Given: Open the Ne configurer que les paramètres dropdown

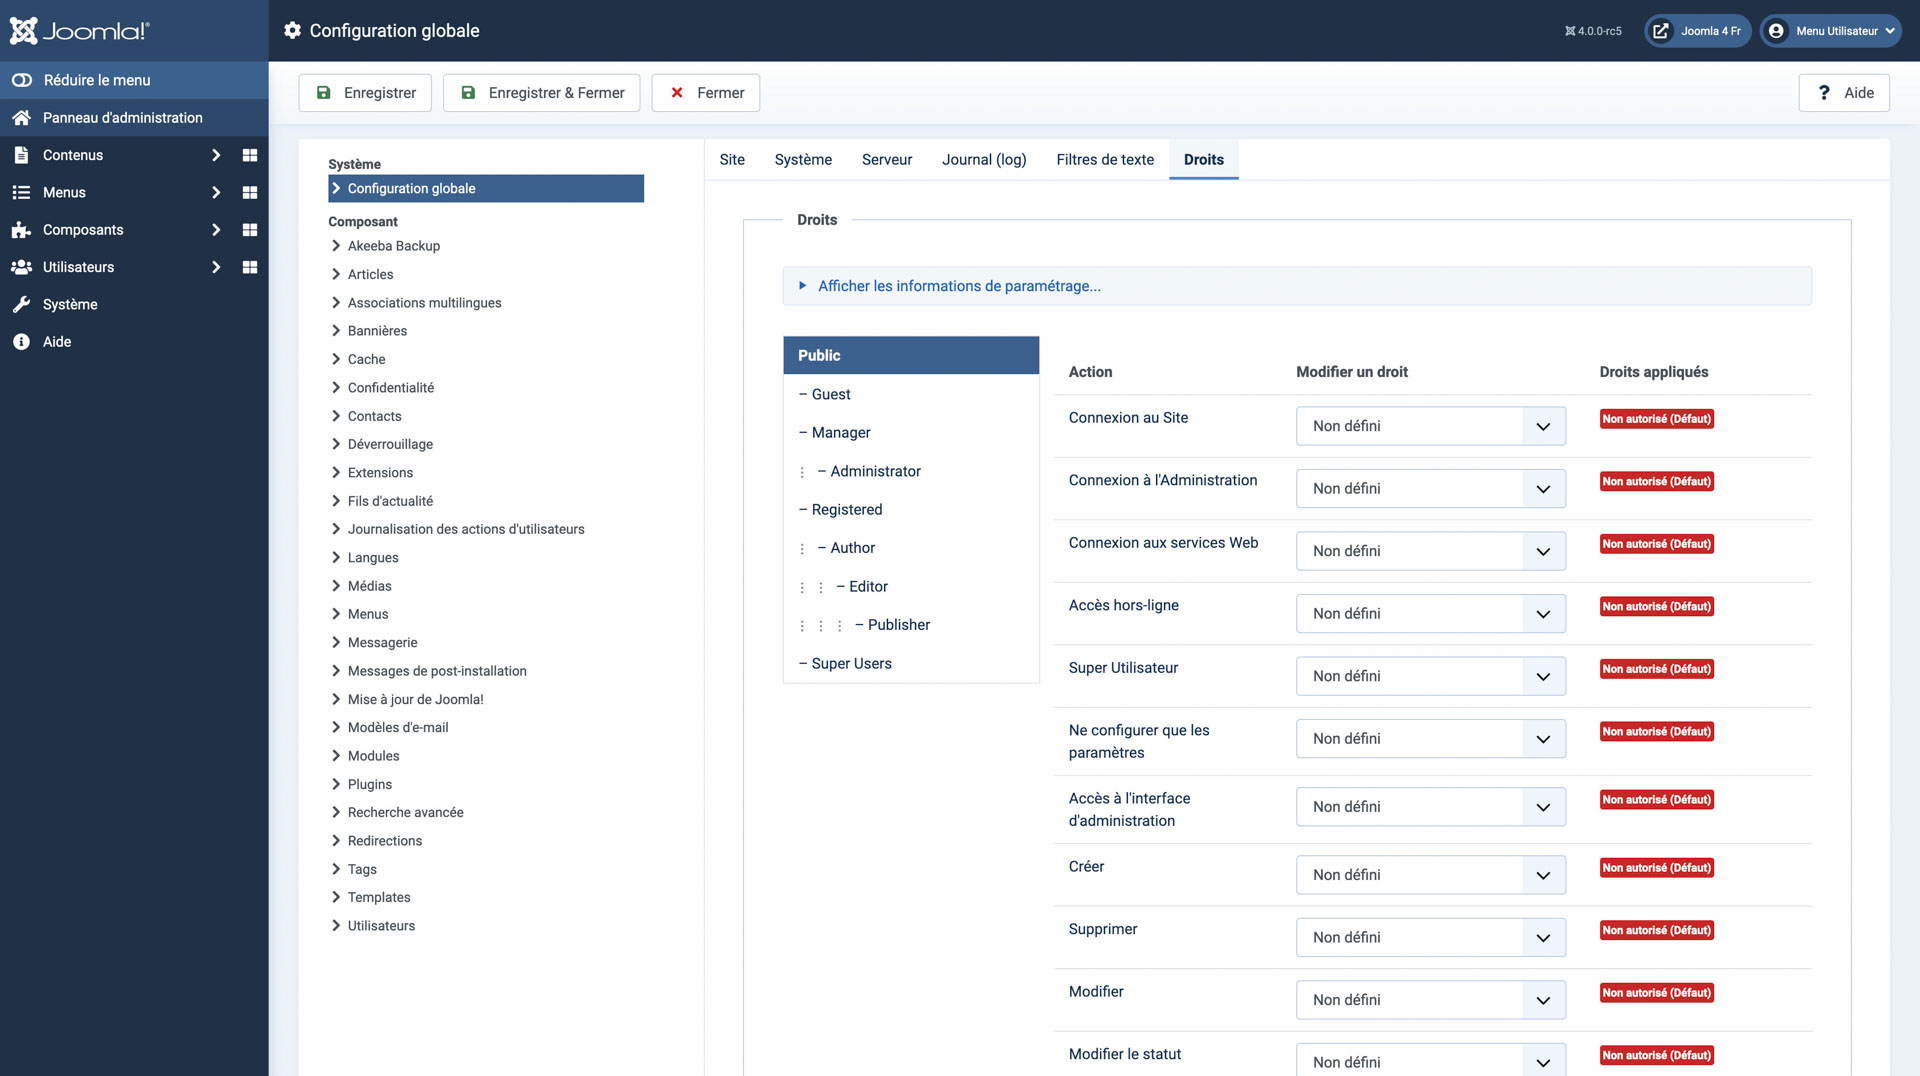Looking at the screenshot, I should [1431, 739].
